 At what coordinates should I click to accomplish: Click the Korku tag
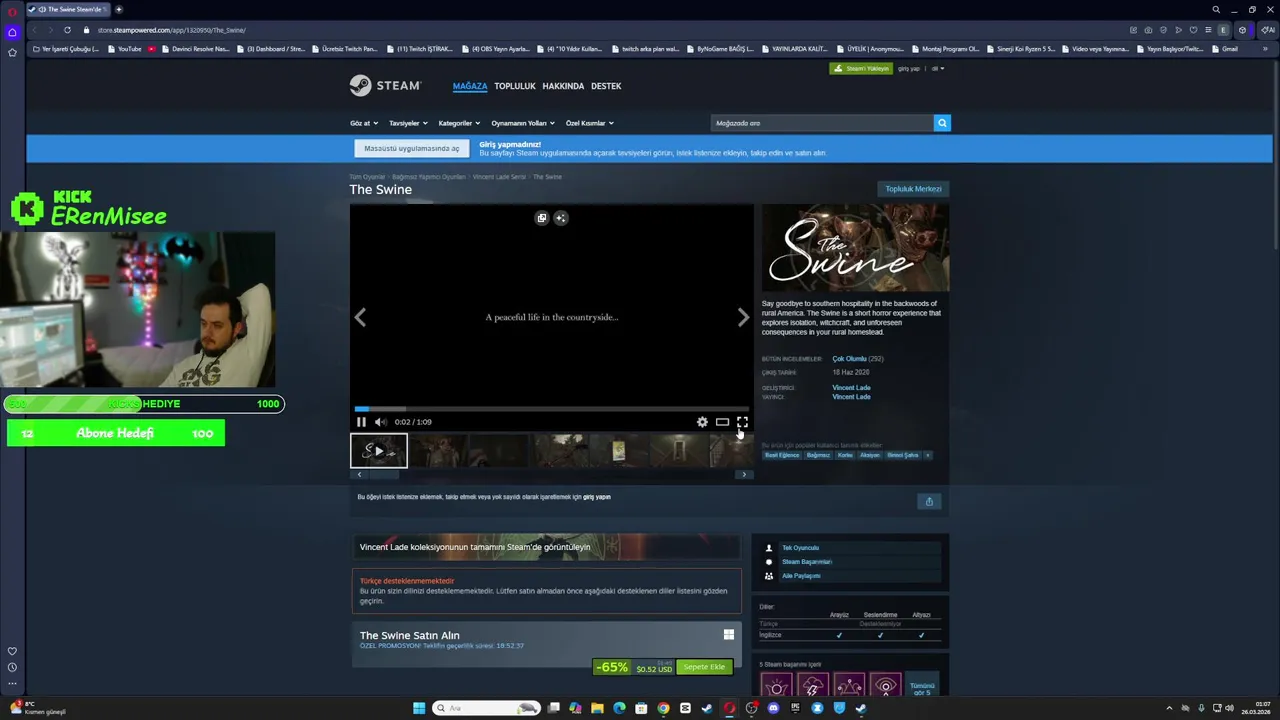845,455
